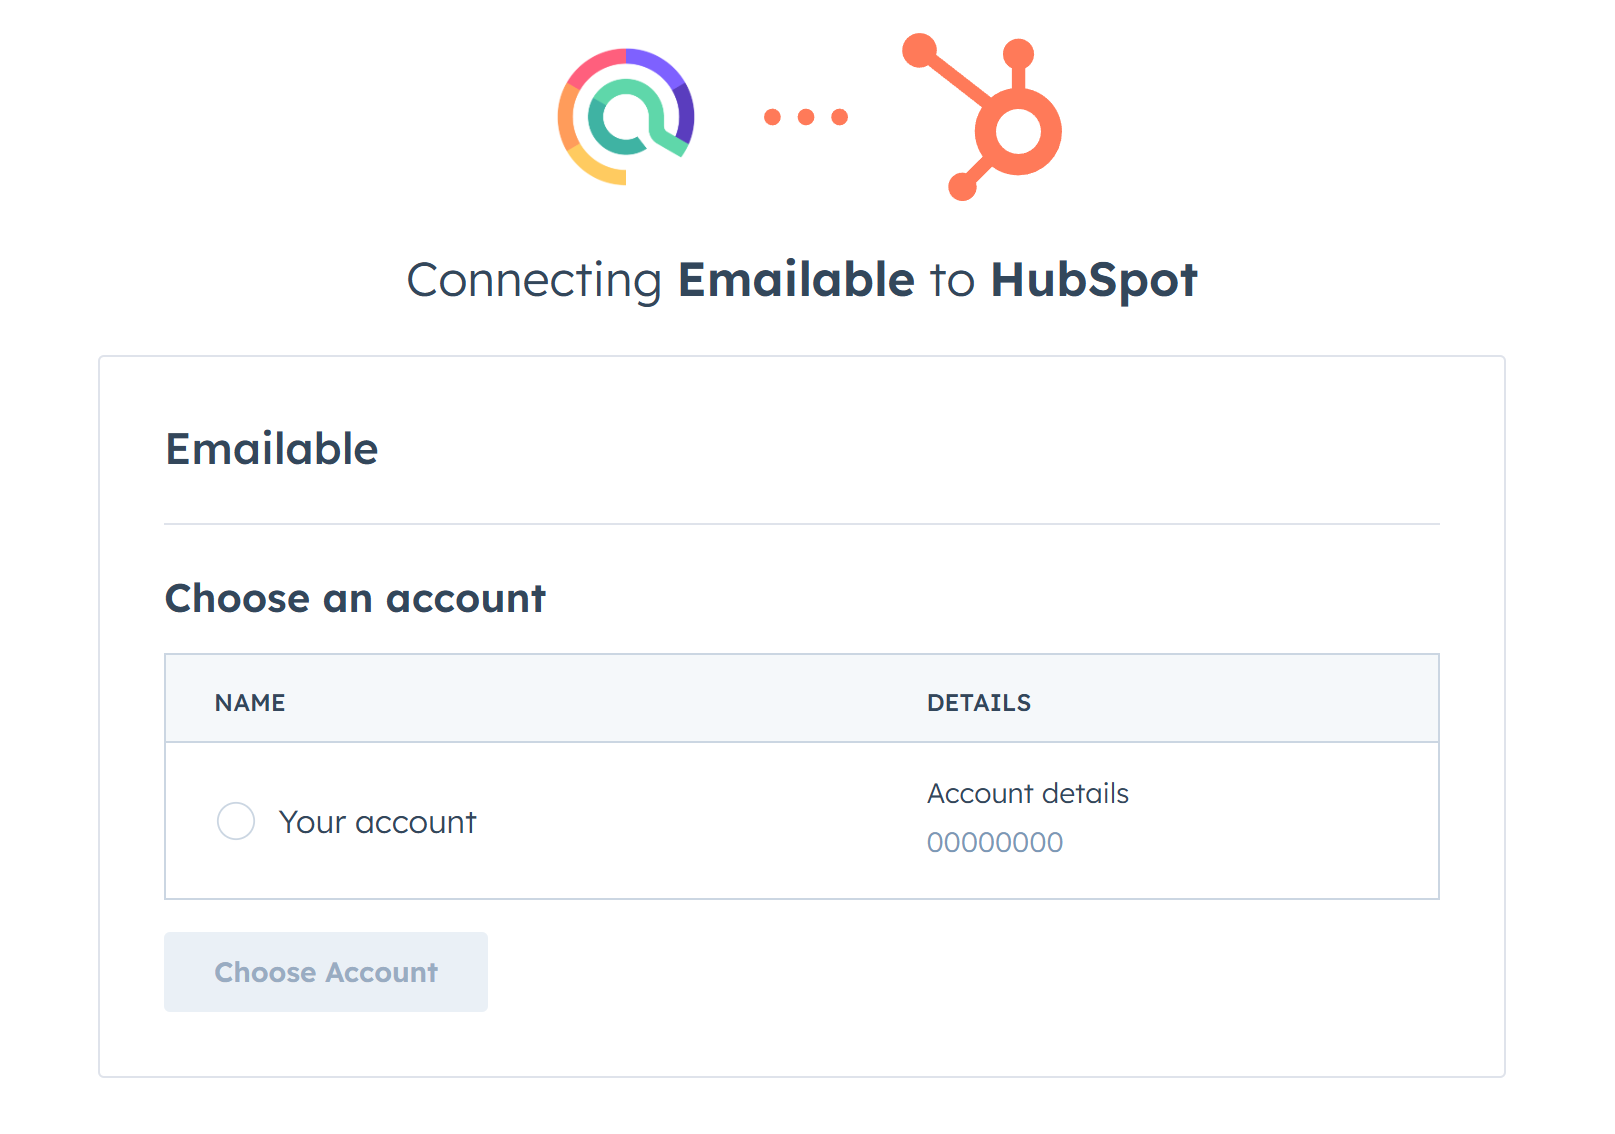Click the account table header row
Viewport: 1615px width, 1134px height.
click(x=802, y=699)
